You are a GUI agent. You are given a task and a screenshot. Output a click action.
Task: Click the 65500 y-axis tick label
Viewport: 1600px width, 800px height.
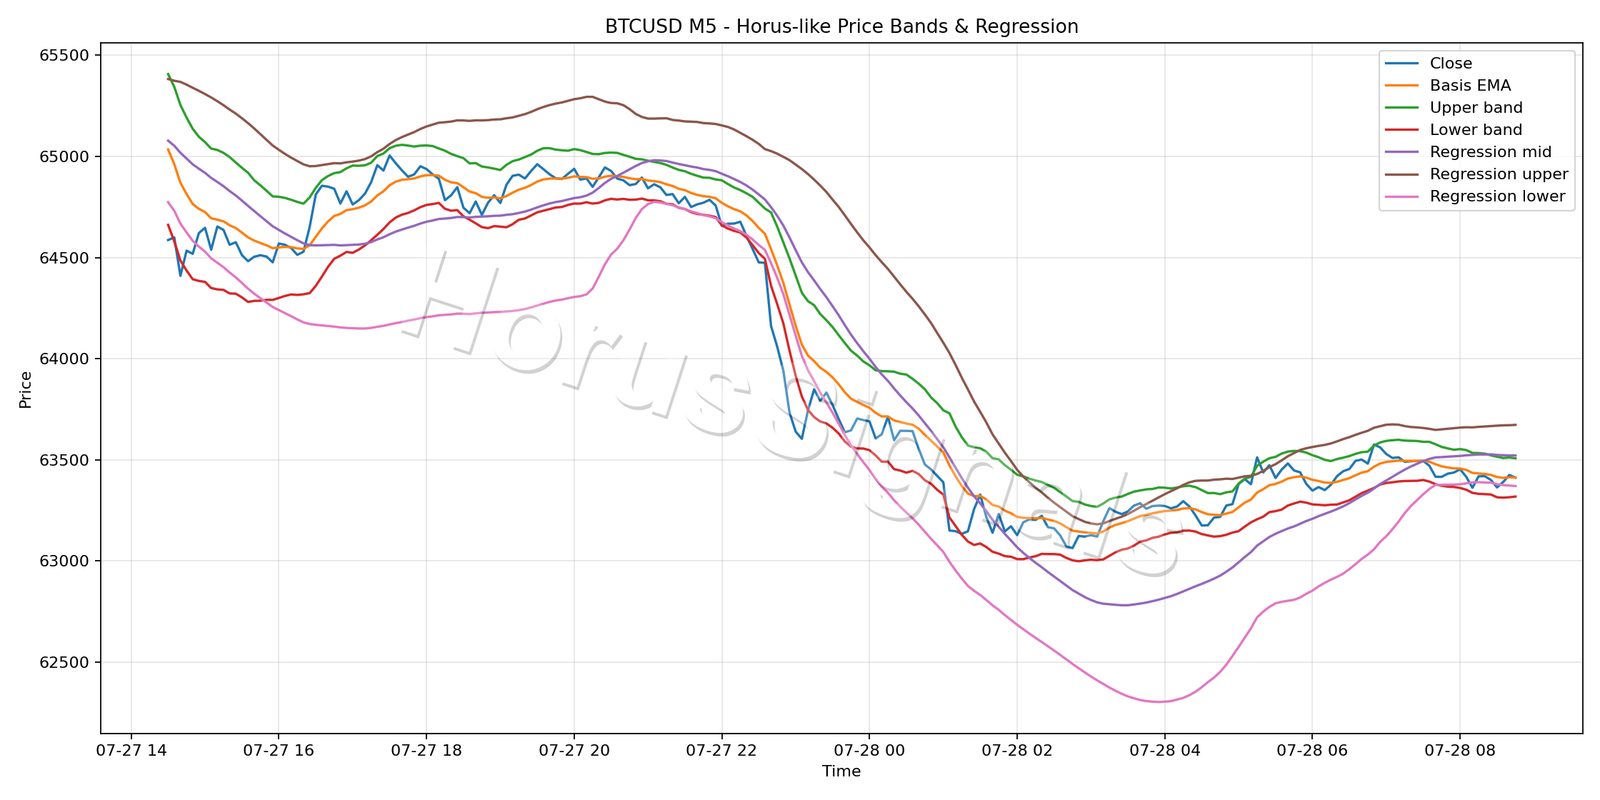pyautogui.click(x=66, y=55)
